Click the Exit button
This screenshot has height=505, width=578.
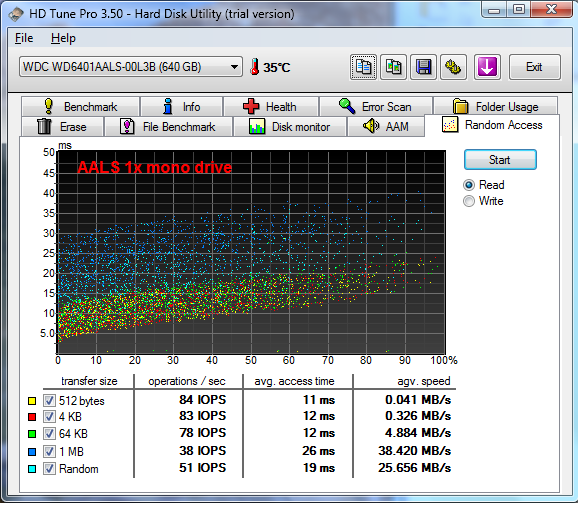[535, 67]
